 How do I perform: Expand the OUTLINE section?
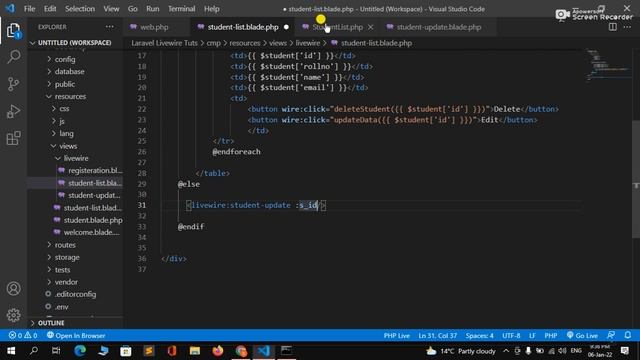51,323
